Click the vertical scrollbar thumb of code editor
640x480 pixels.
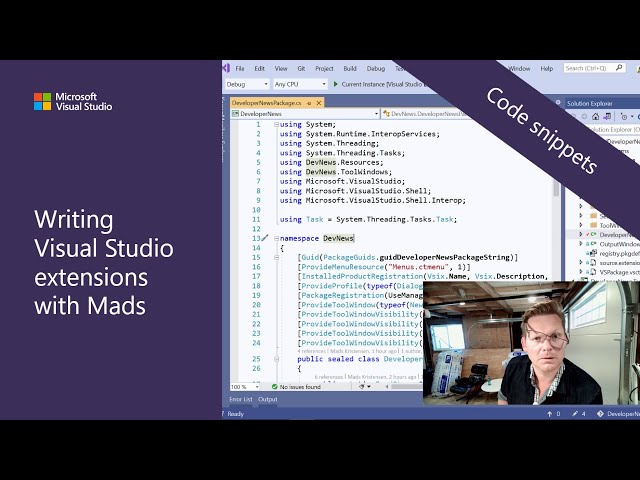point(556,189)
